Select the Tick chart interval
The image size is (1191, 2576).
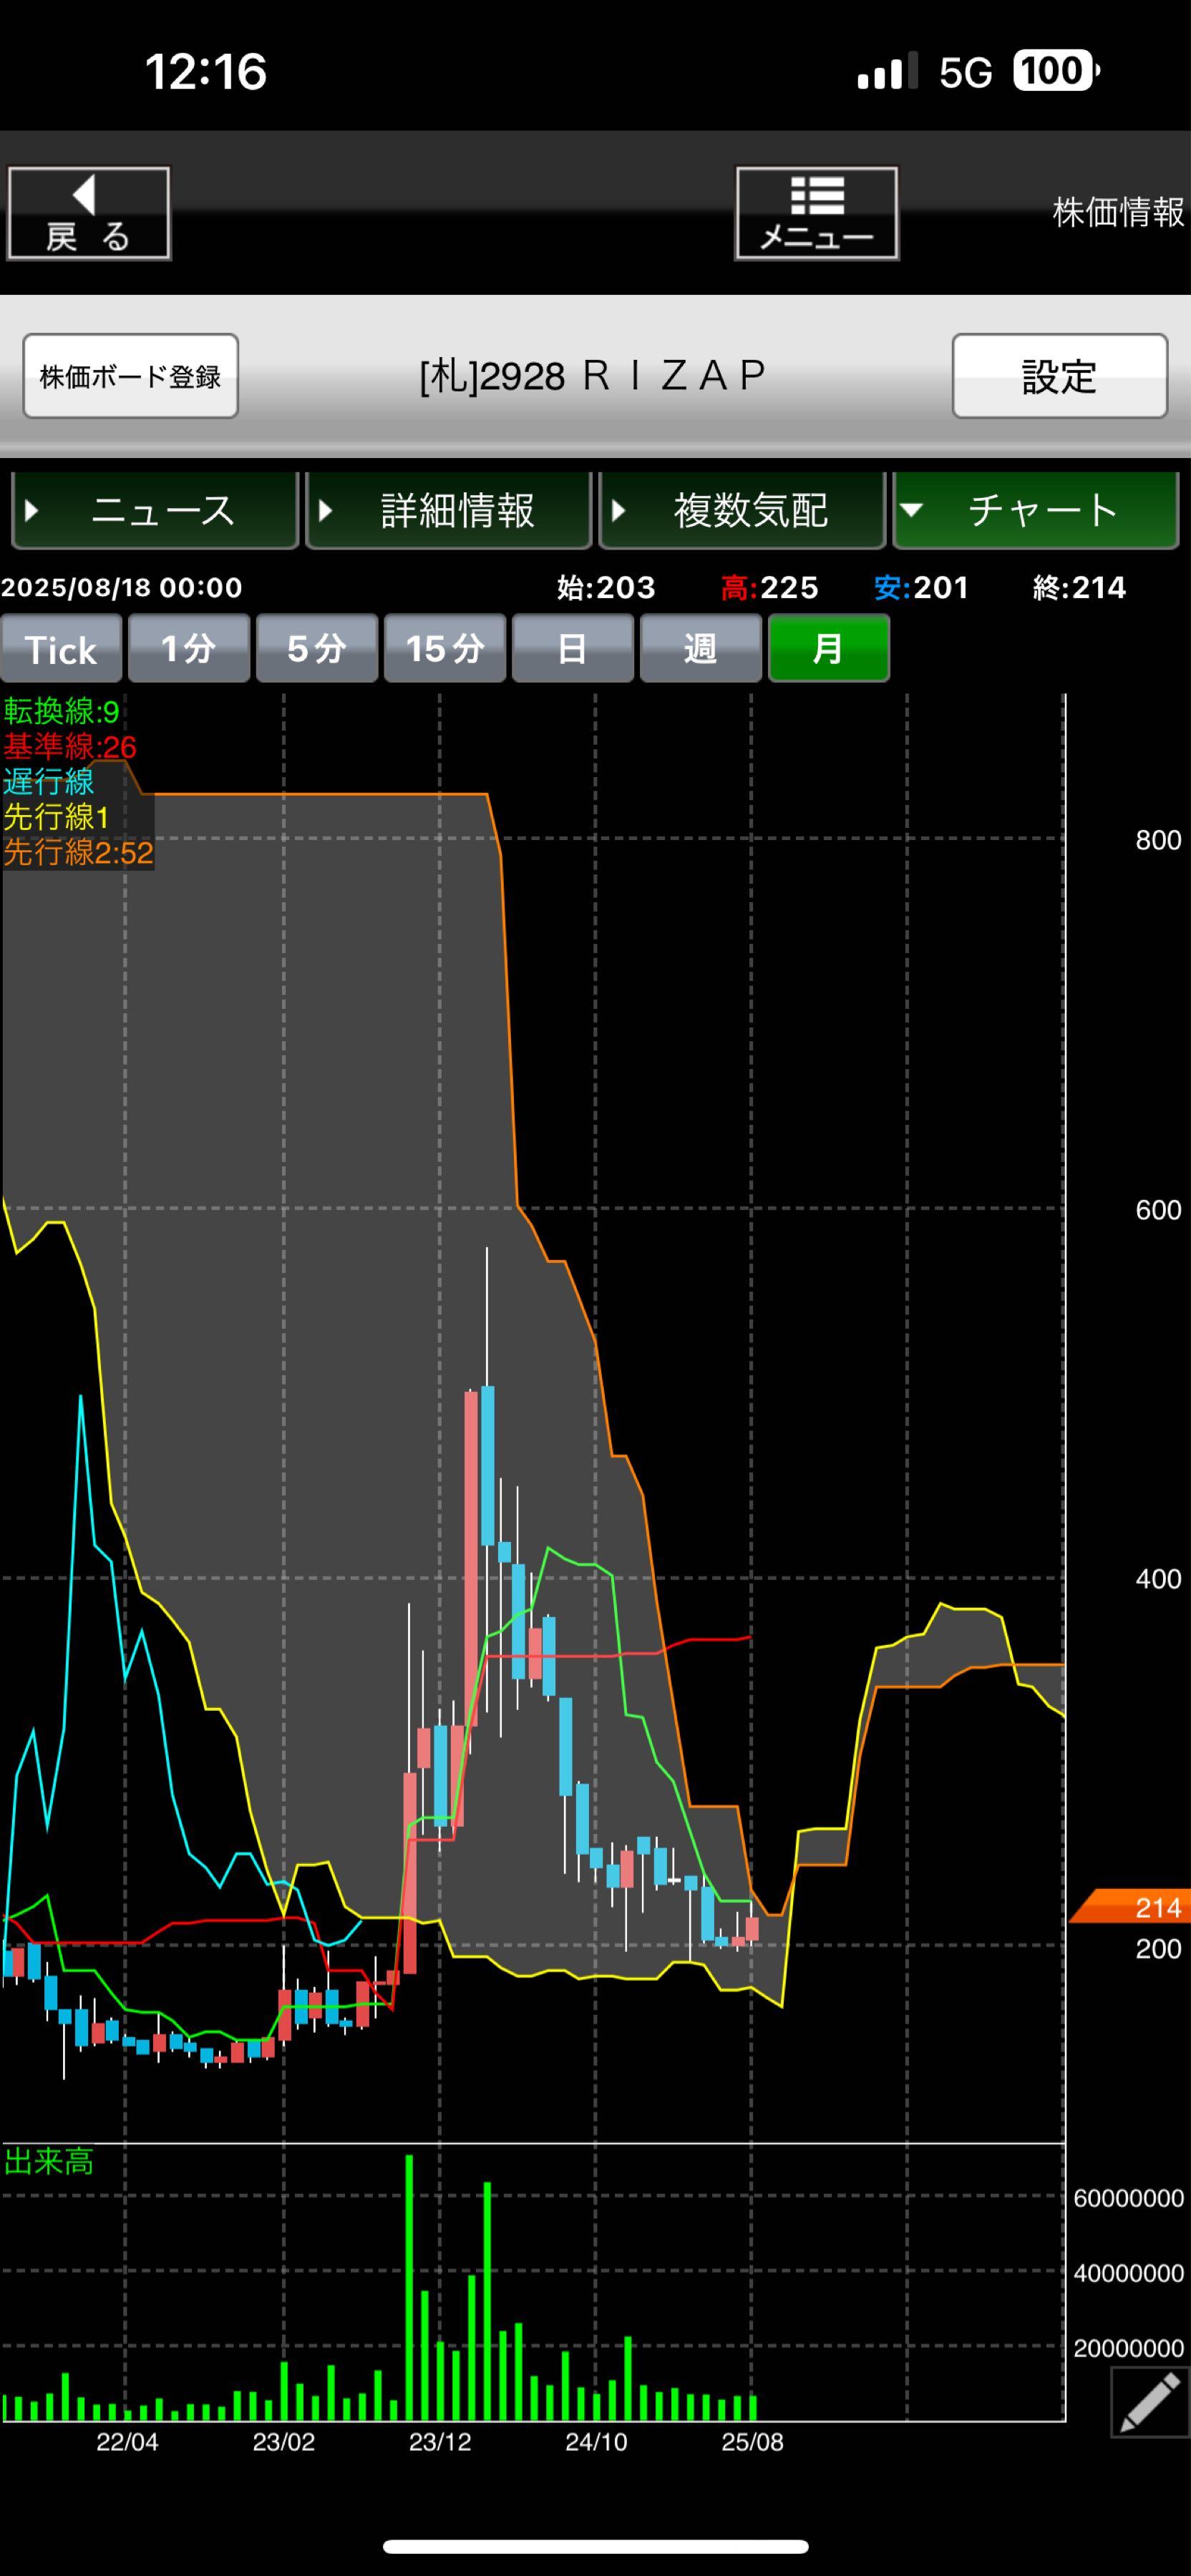(x=61, y=649)
